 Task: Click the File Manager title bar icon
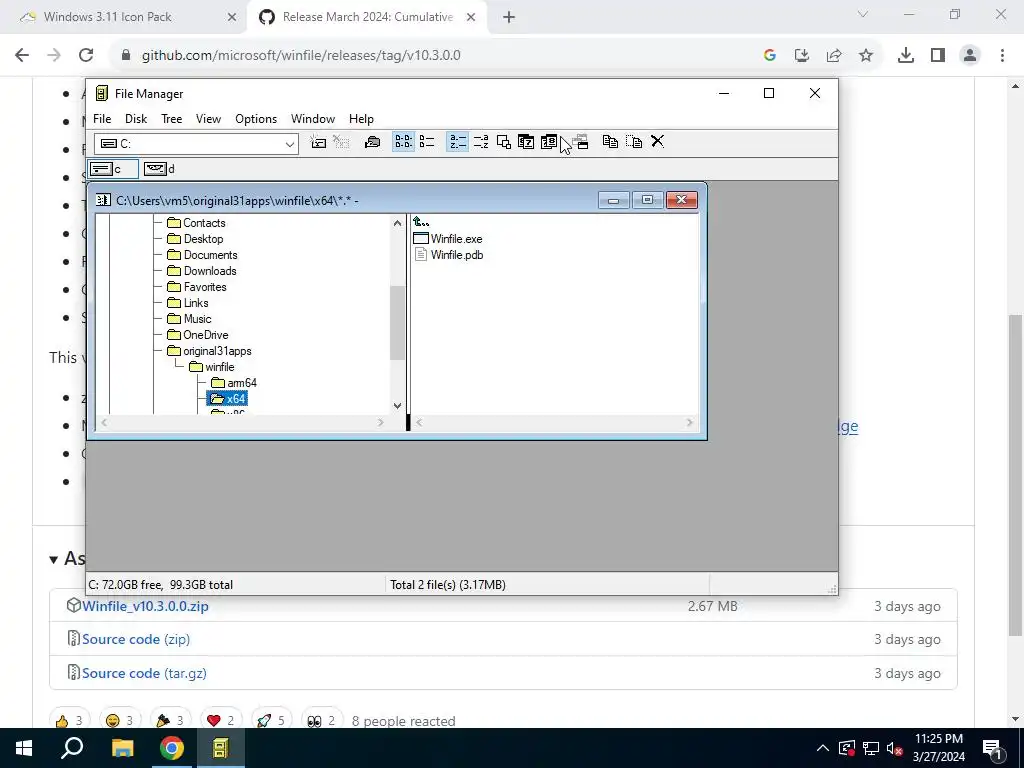pos(101,93)
